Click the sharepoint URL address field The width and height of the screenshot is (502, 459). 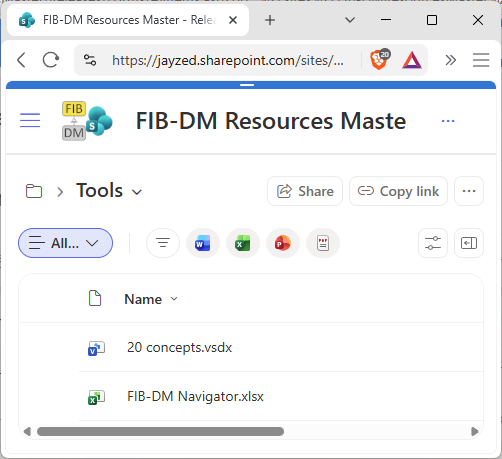(228, 60)
